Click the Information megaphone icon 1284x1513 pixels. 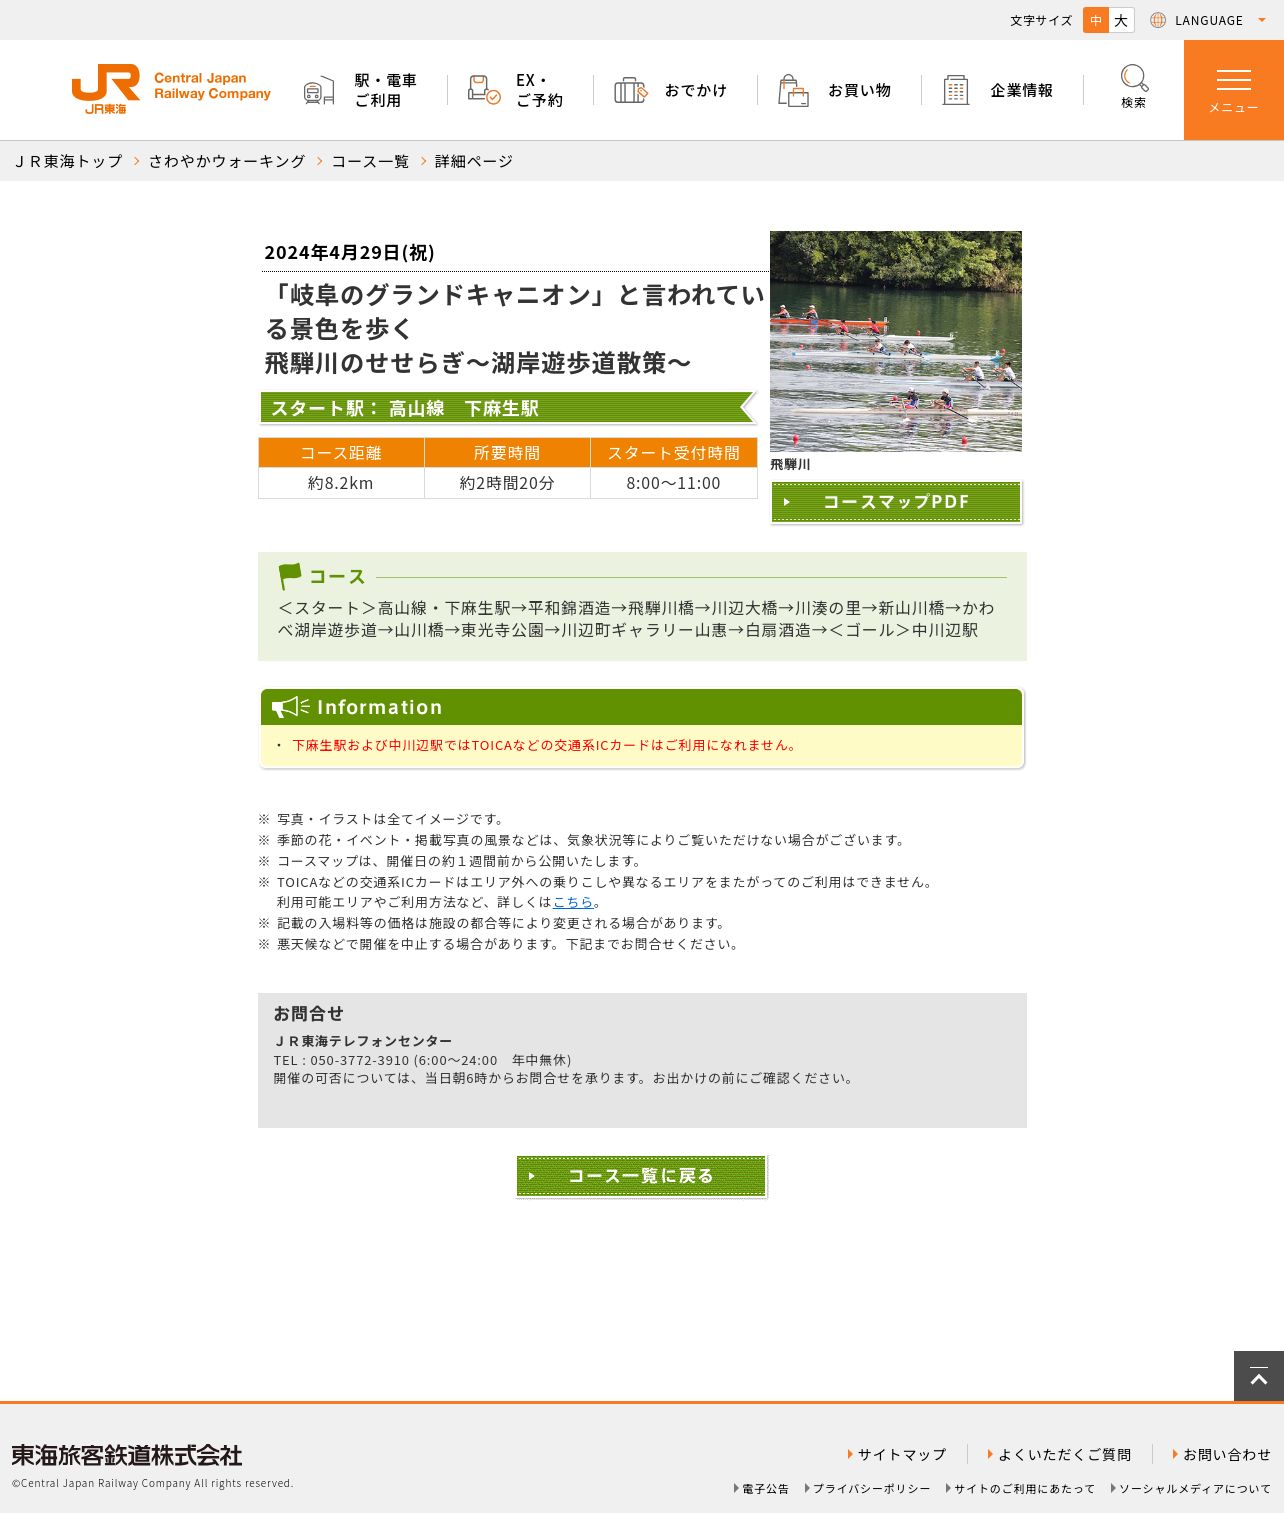[x=290, y=707]
